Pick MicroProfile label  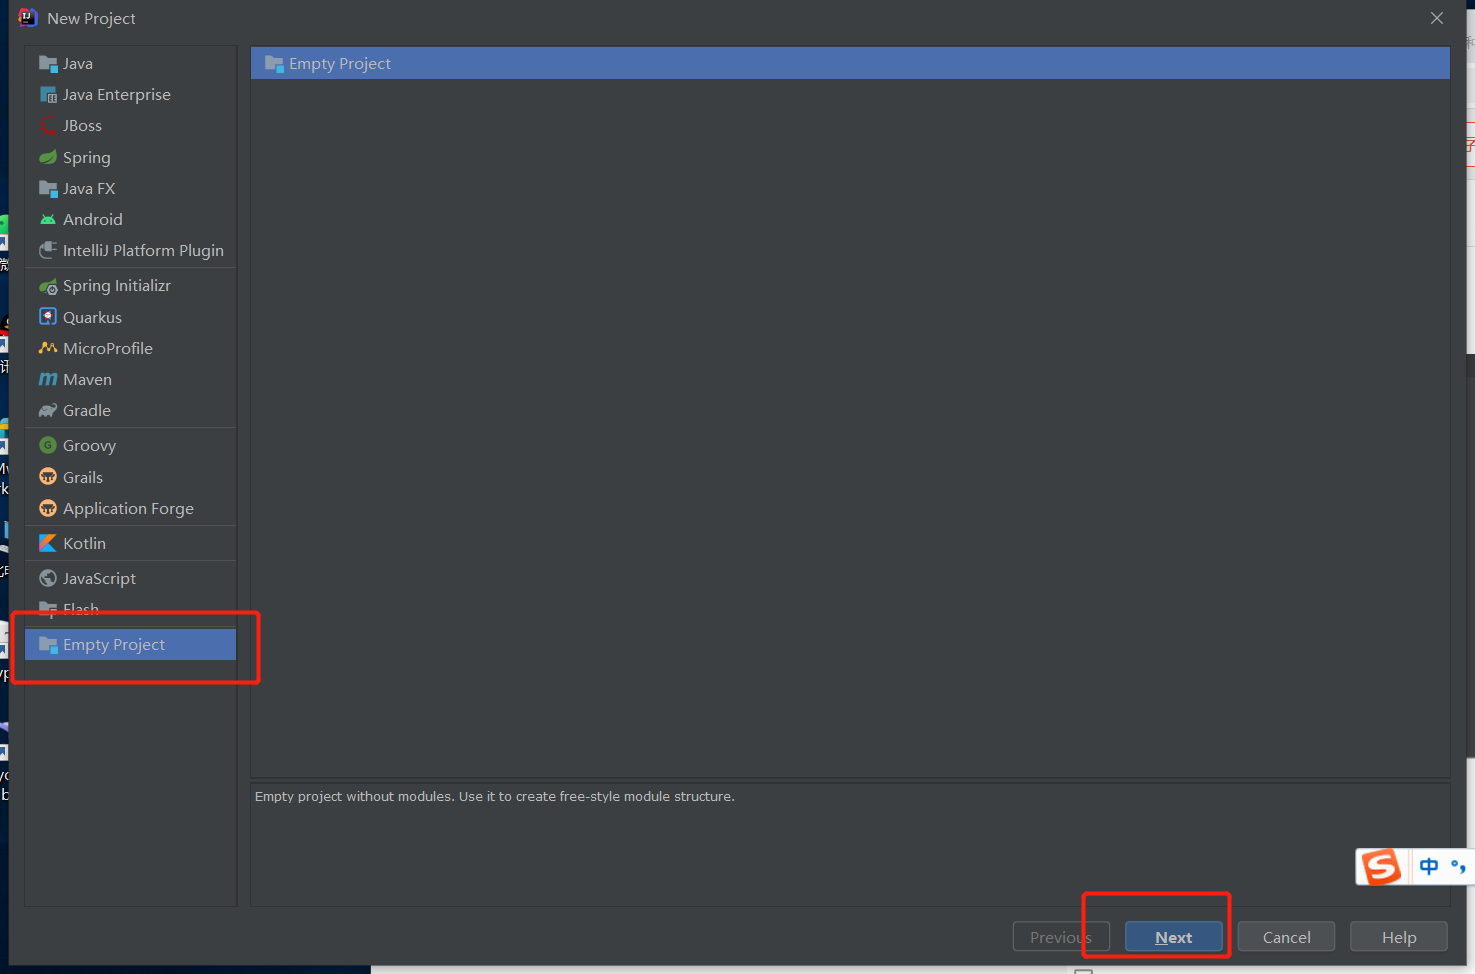(108, 348)
